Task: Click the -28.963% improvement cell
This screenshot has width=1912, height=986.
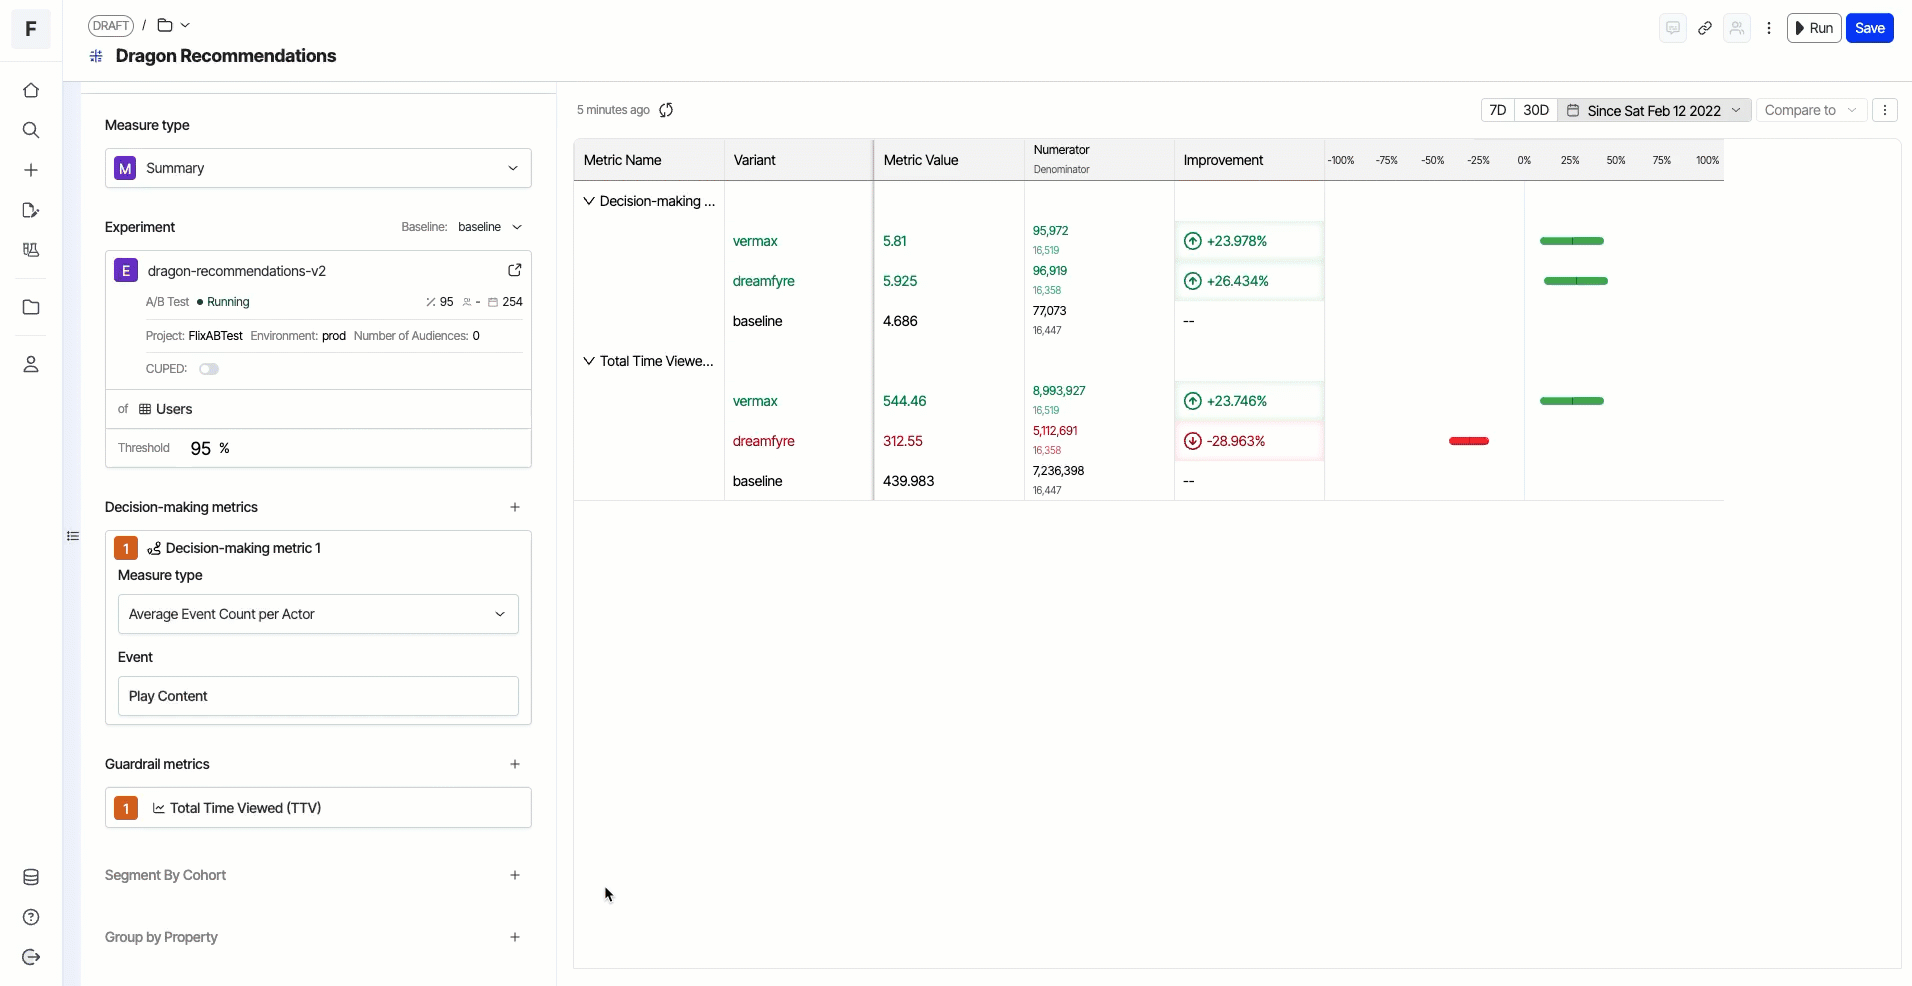Action: click(x=1249, y=441)
